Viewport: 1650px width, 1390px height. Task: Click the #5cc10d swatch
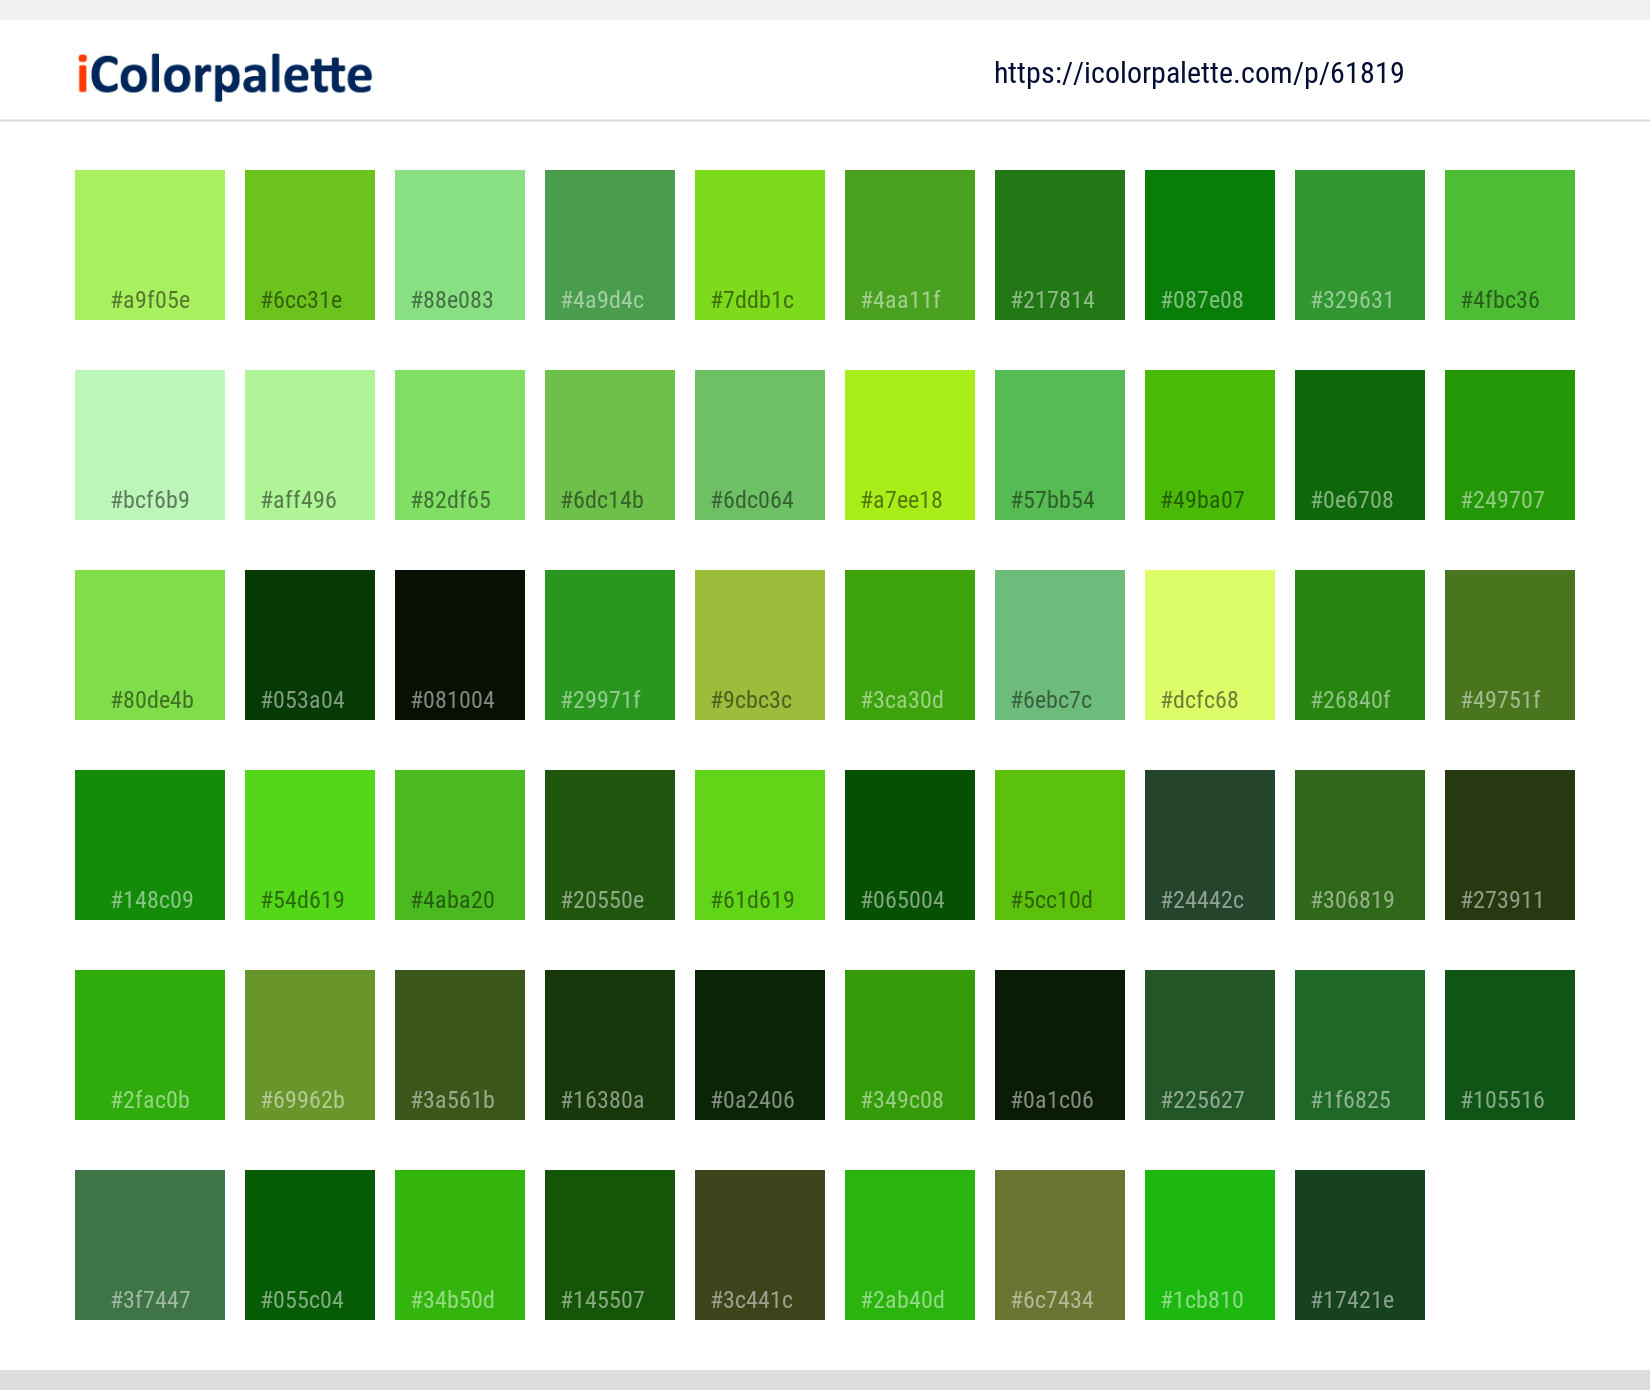click(x=1060, y=845)
